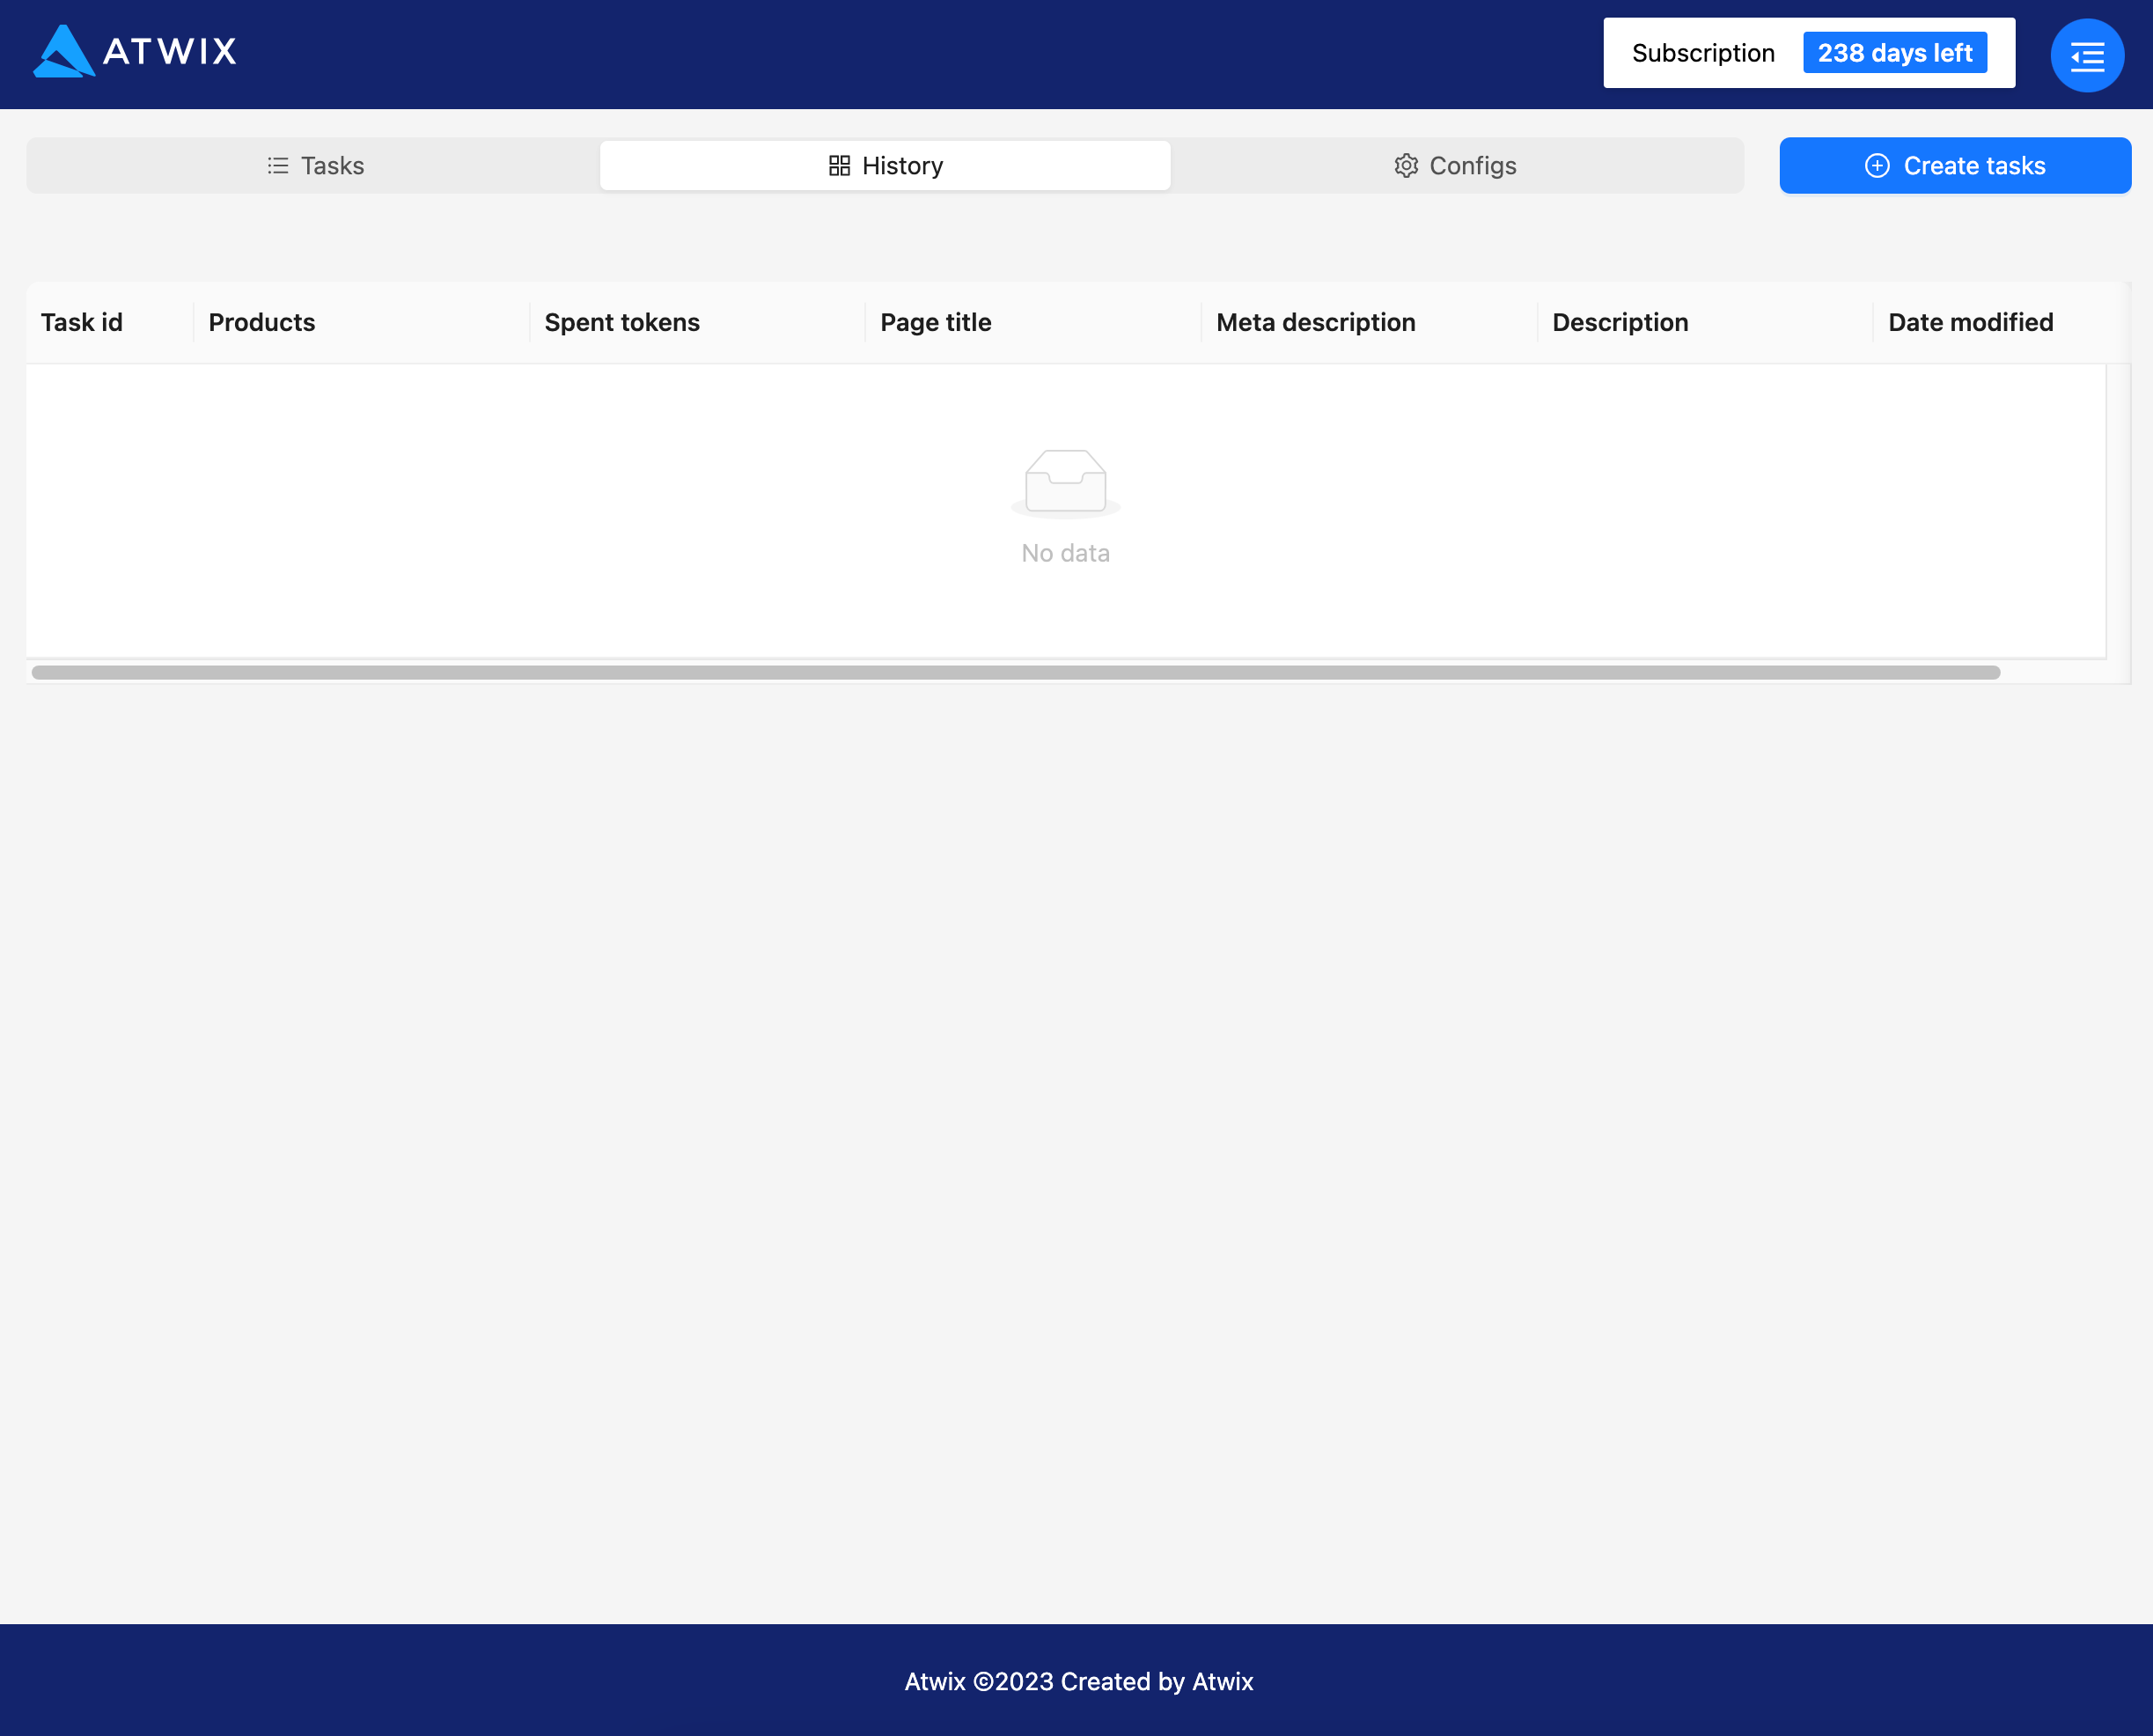2153x1736 pixels.
Task: Select the Meta description column header
Action: tap(1315, 321)
